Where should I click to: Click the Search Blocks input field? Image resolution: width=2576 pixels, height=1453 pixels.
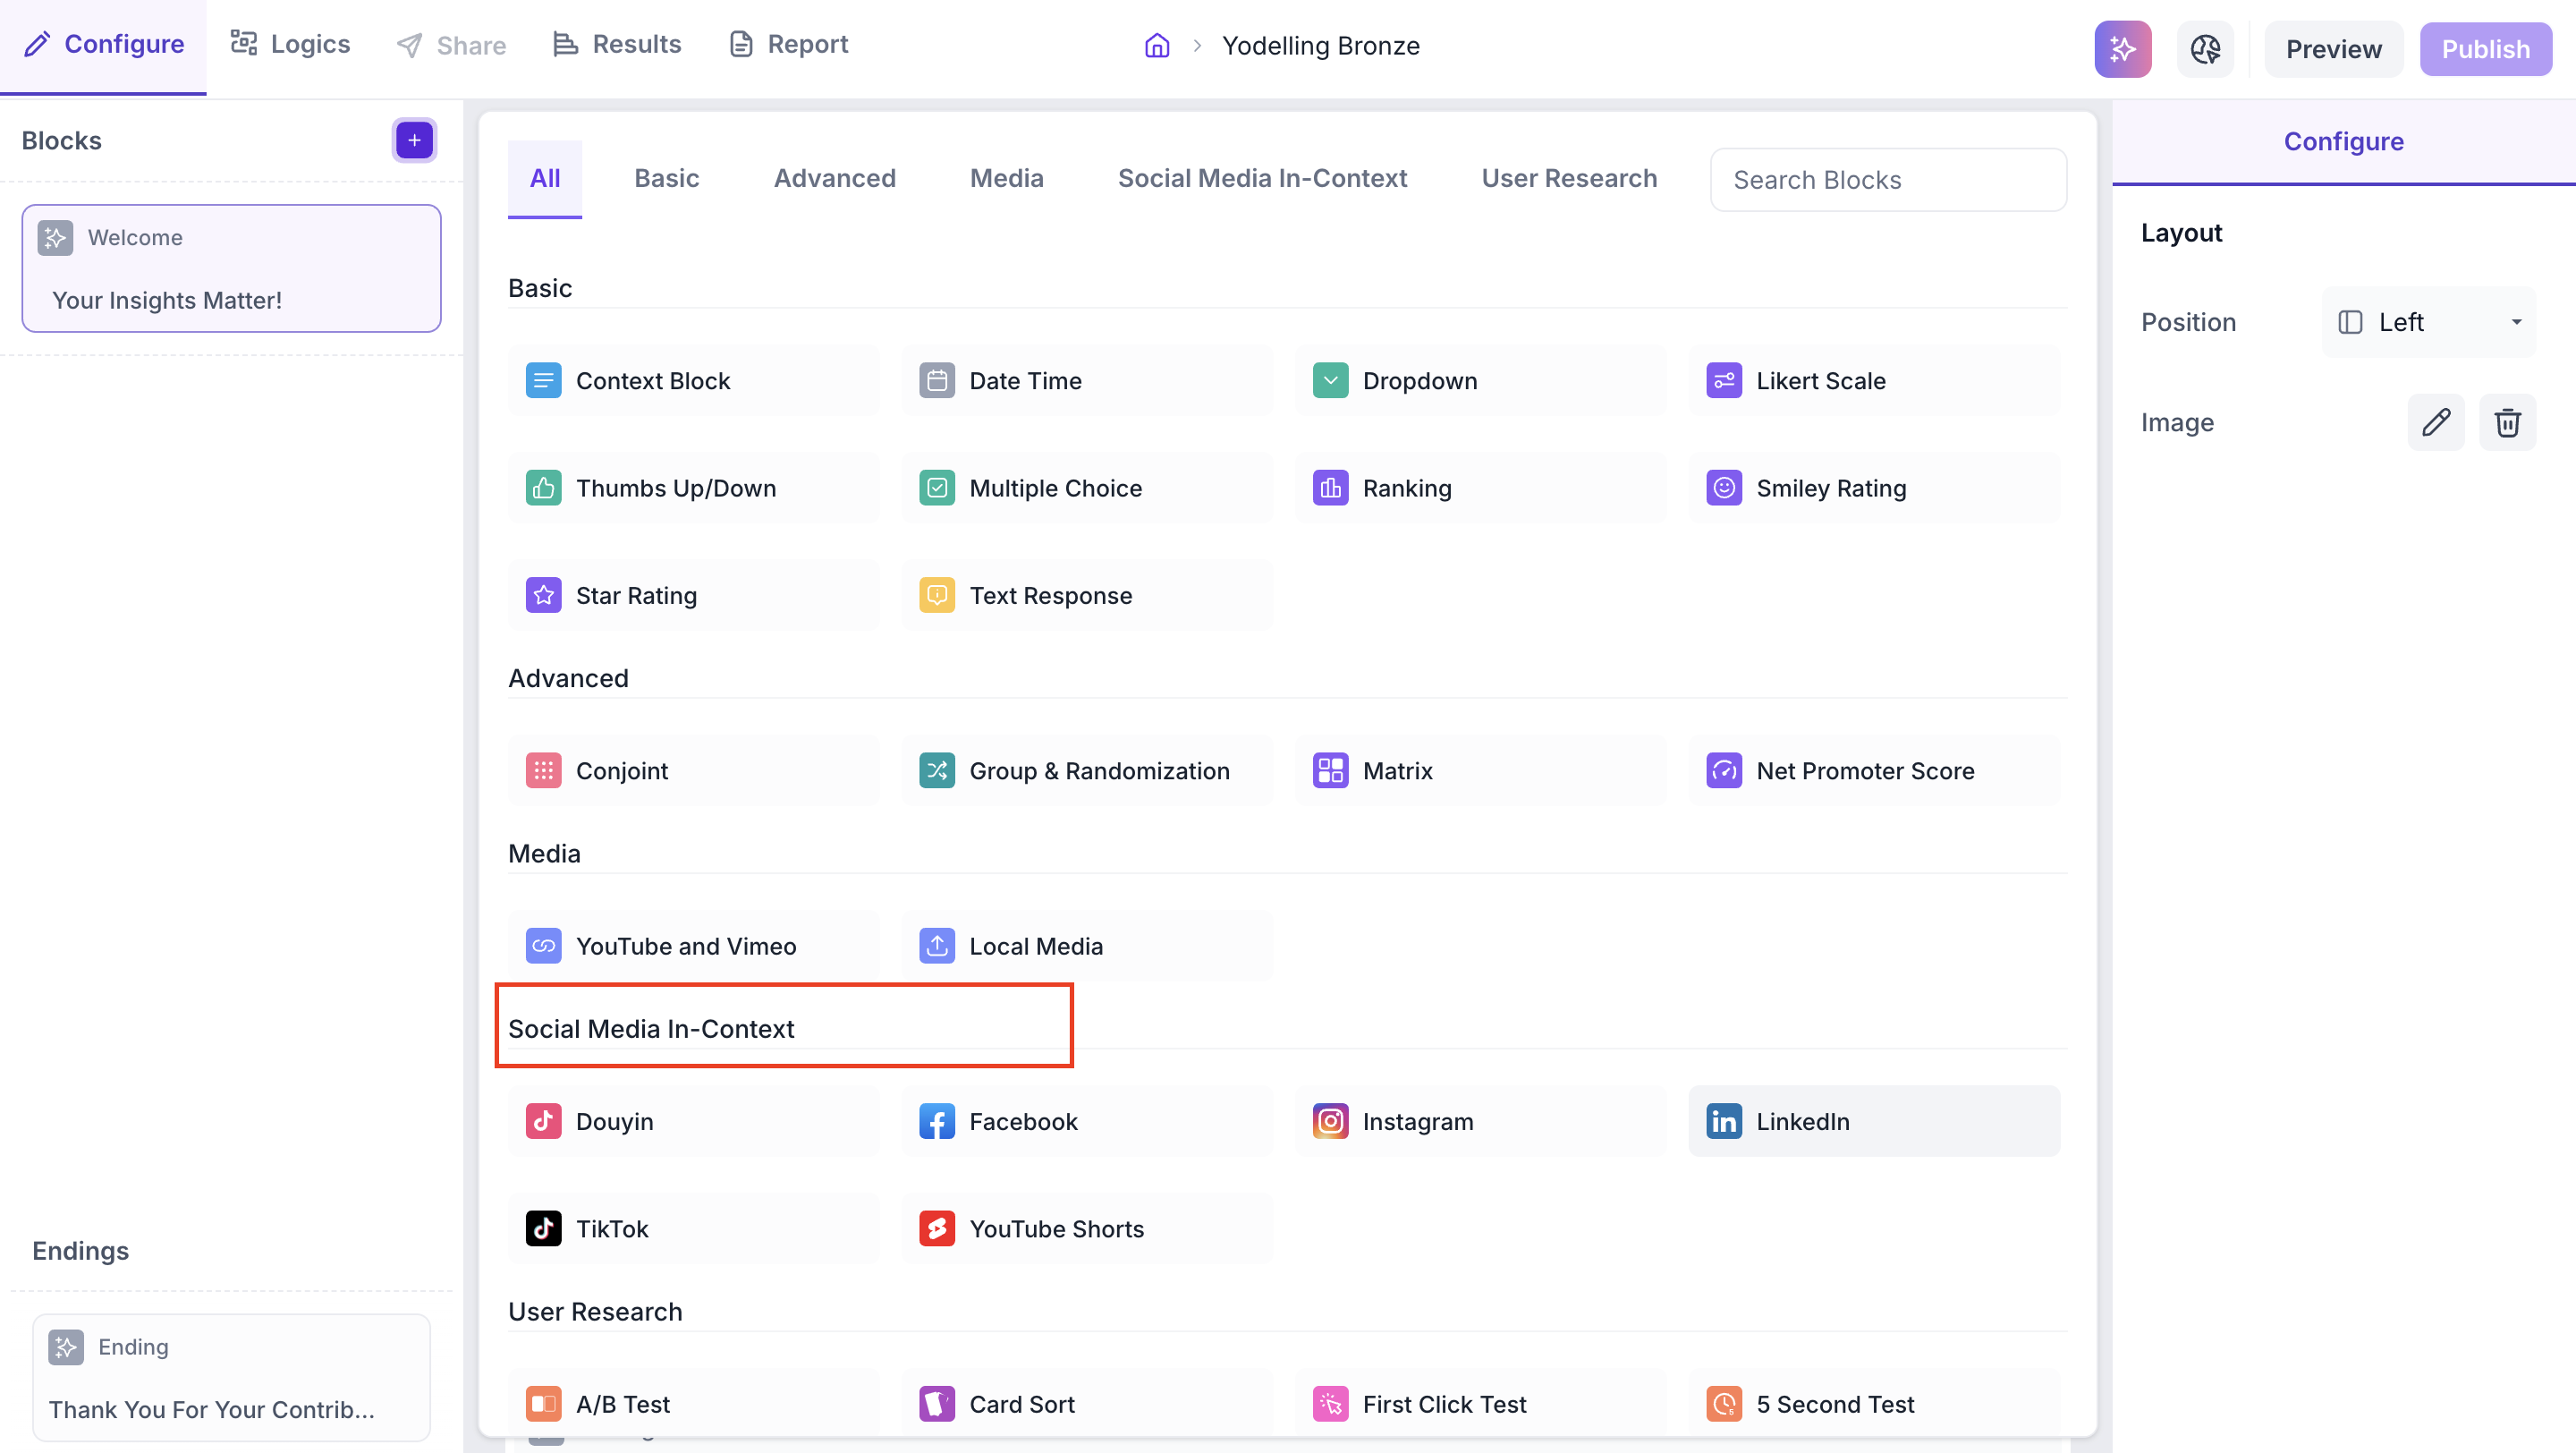pyautogui.click(x=1887, y=180)
